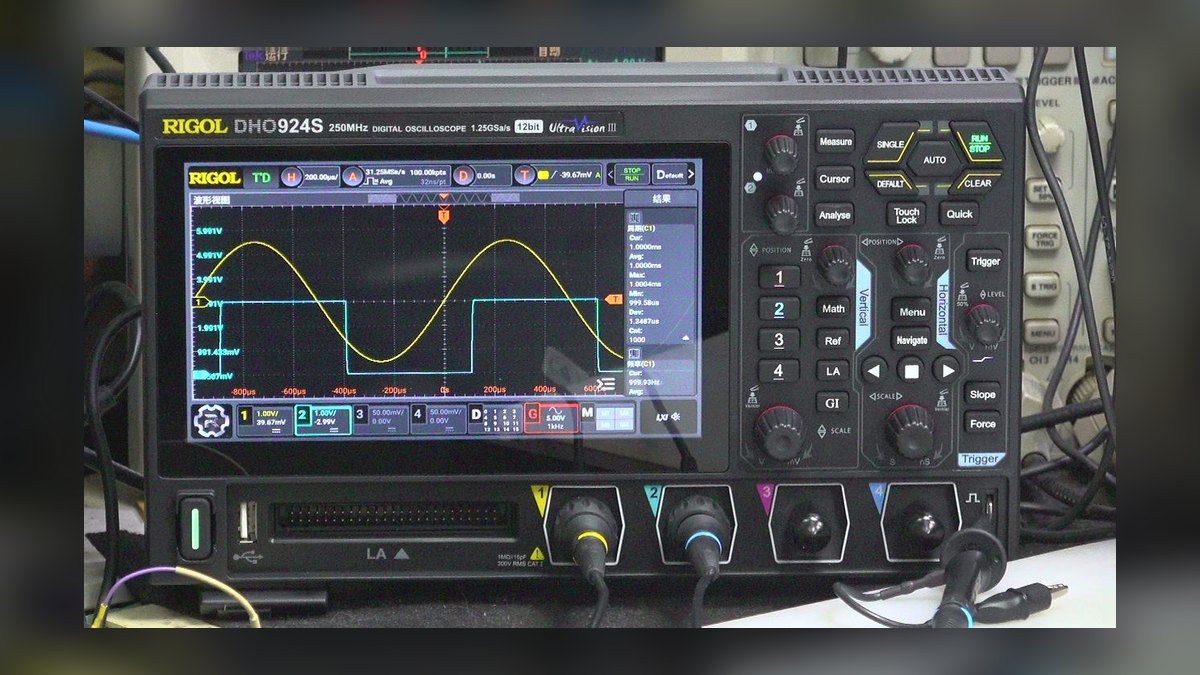Open the horizontal Menu key
Image resolution: width=1200 pixels, height=675 pixels.
[x=911, y=312]
